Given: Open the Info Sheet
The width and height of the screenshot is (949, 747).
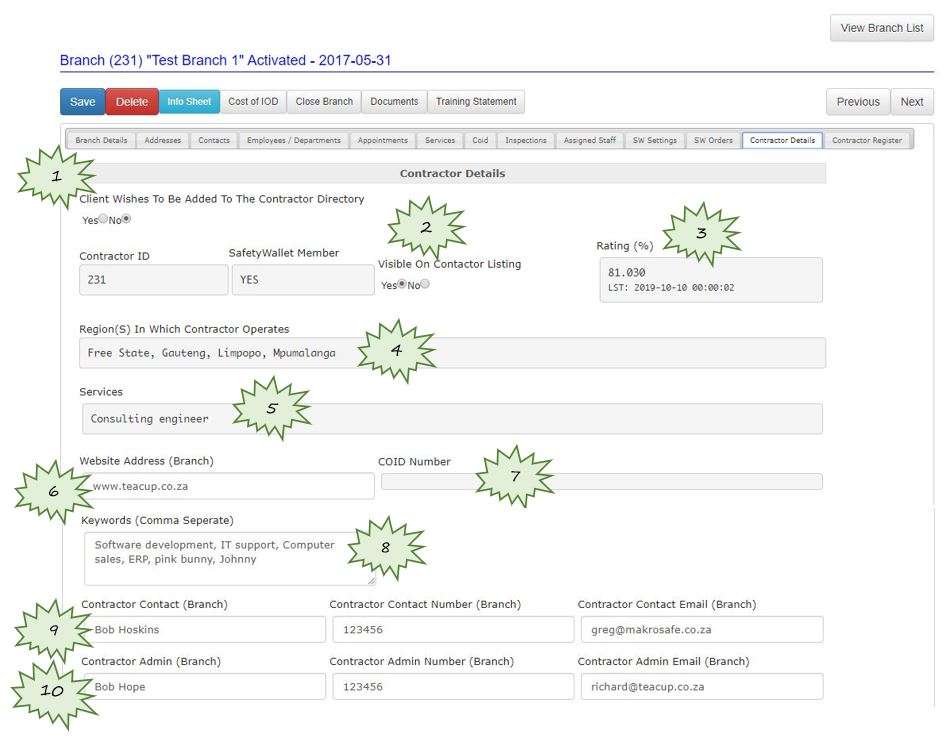Looking at the screenshot, I should coord(189,101).
